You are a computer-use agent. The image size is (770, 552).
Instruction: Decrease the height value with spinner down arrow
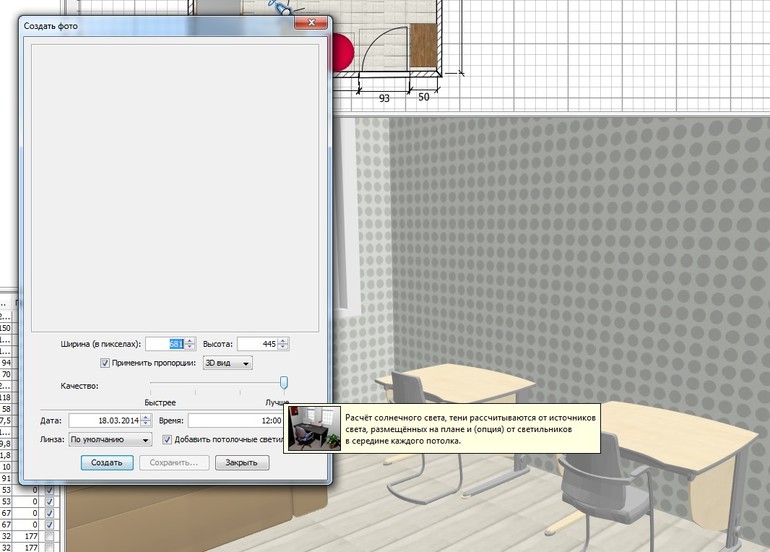(x=283, y=348)
